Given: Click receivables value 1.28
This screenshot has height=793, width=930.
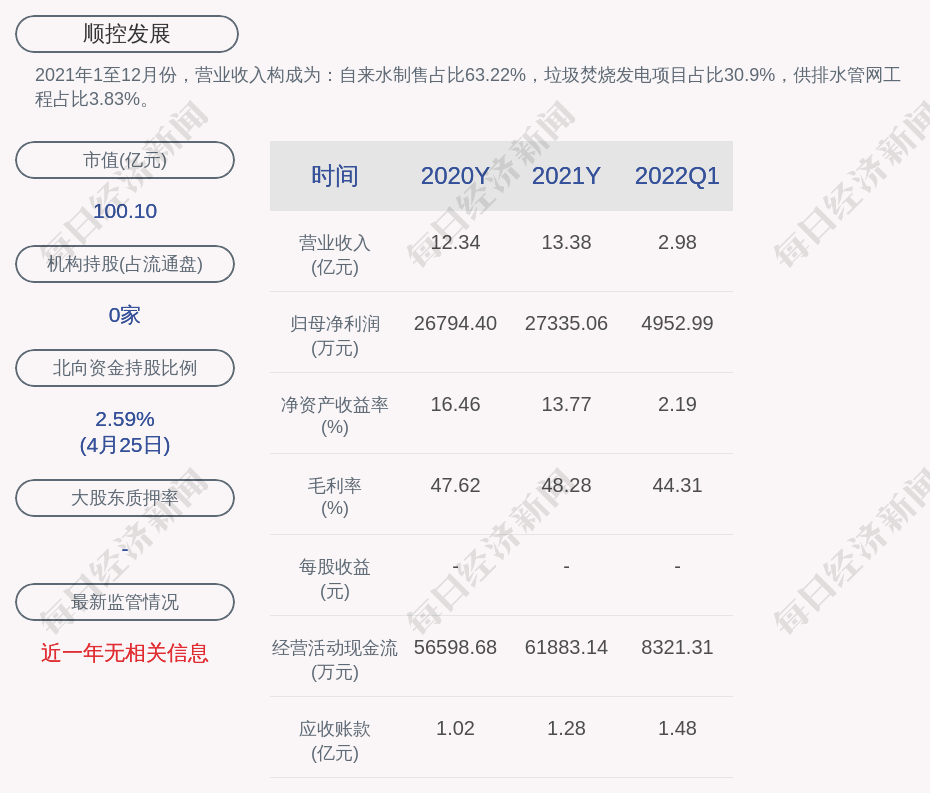Looking at the screenshot, I should pyautogui.click(x=566, y=728).
